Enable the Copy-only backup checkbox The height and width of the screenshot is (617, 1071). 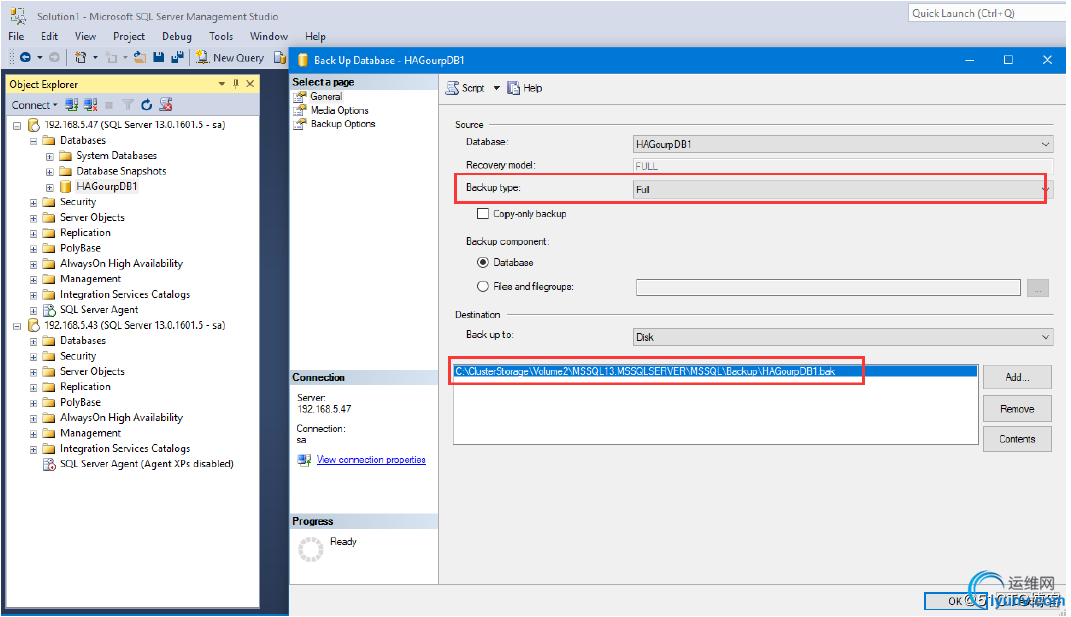[x=483, y=214]
